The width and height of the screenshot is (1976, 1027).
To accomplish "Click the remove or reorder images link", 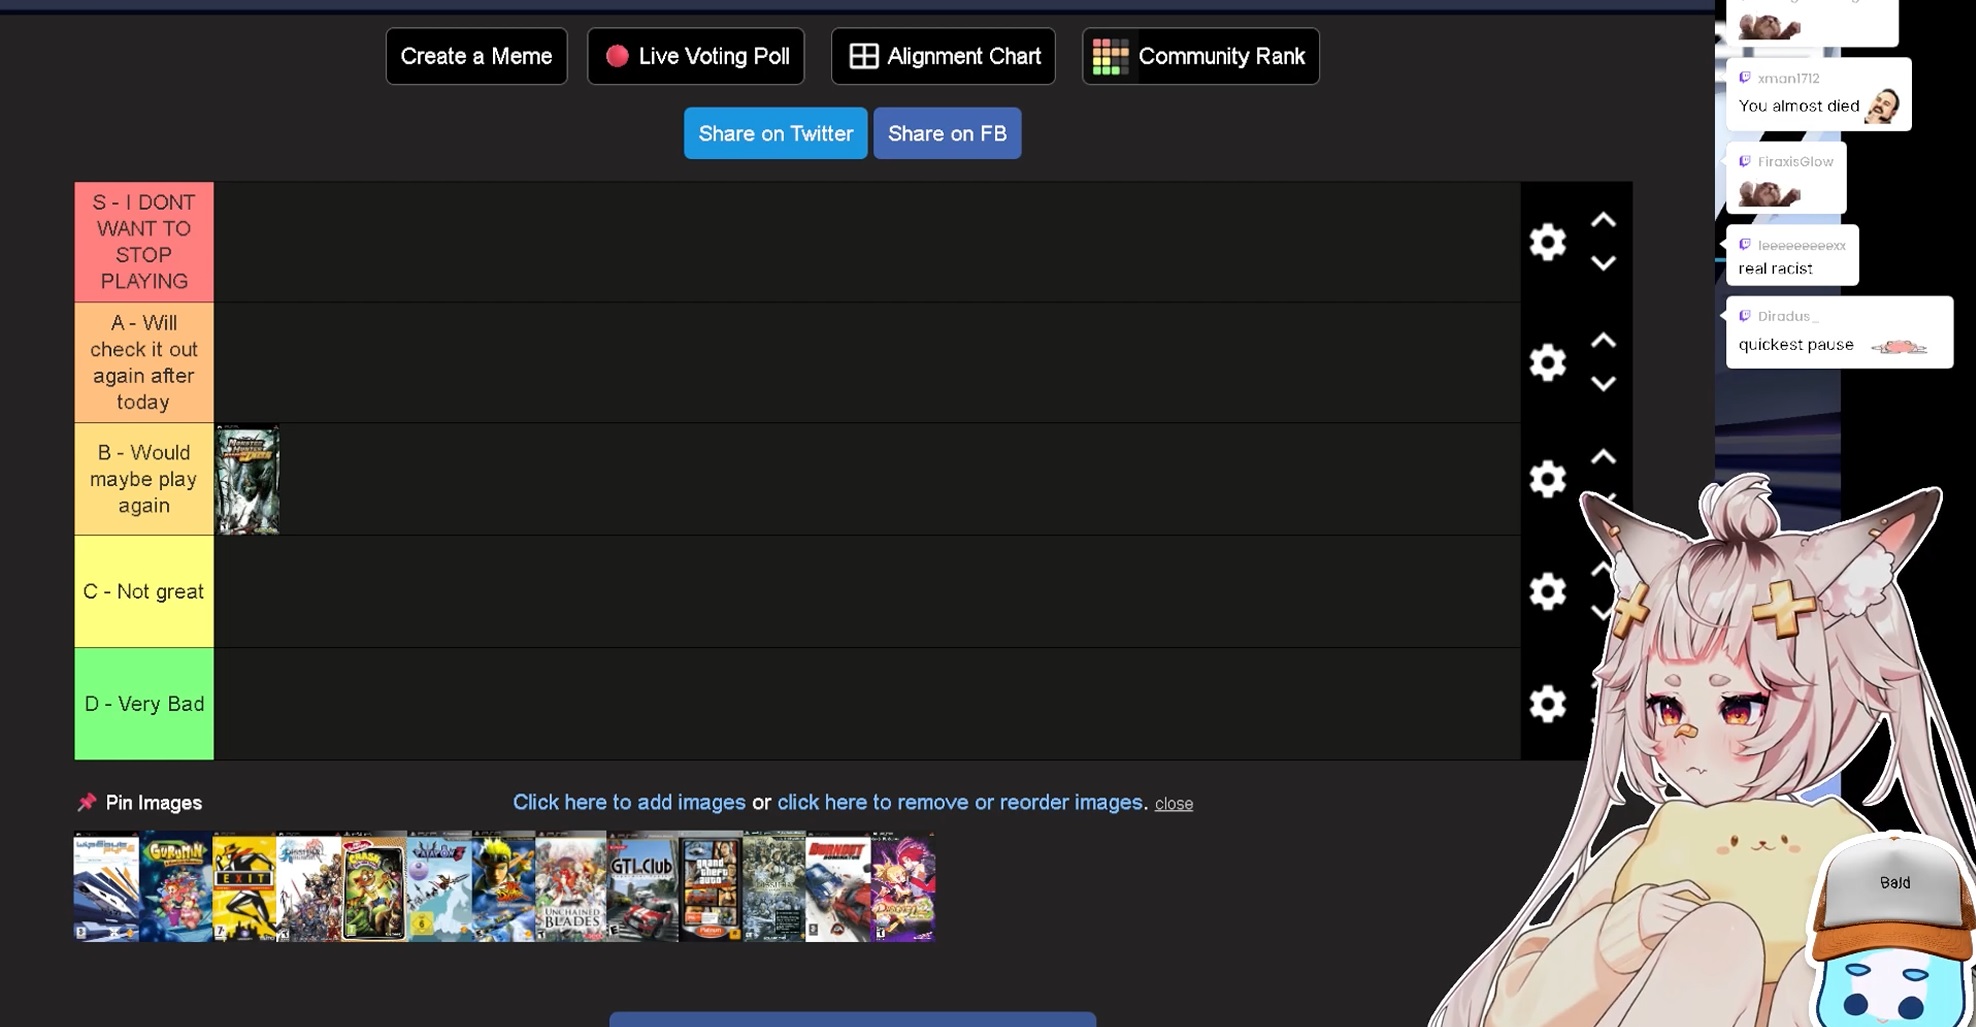I will pyautogui.click(x=960, y=802).
